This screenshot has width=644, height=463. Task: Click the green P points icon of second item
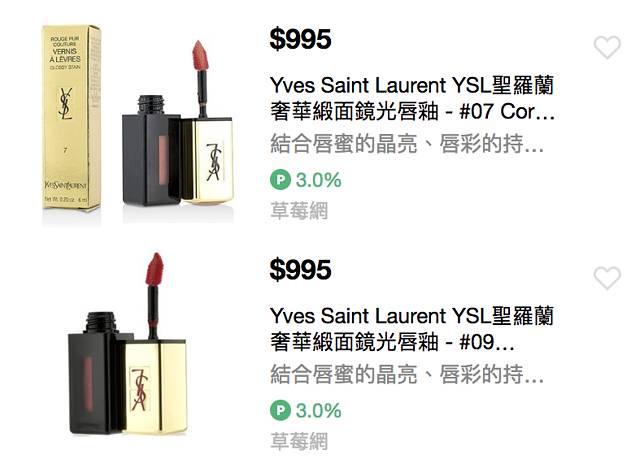pos(280,410)
